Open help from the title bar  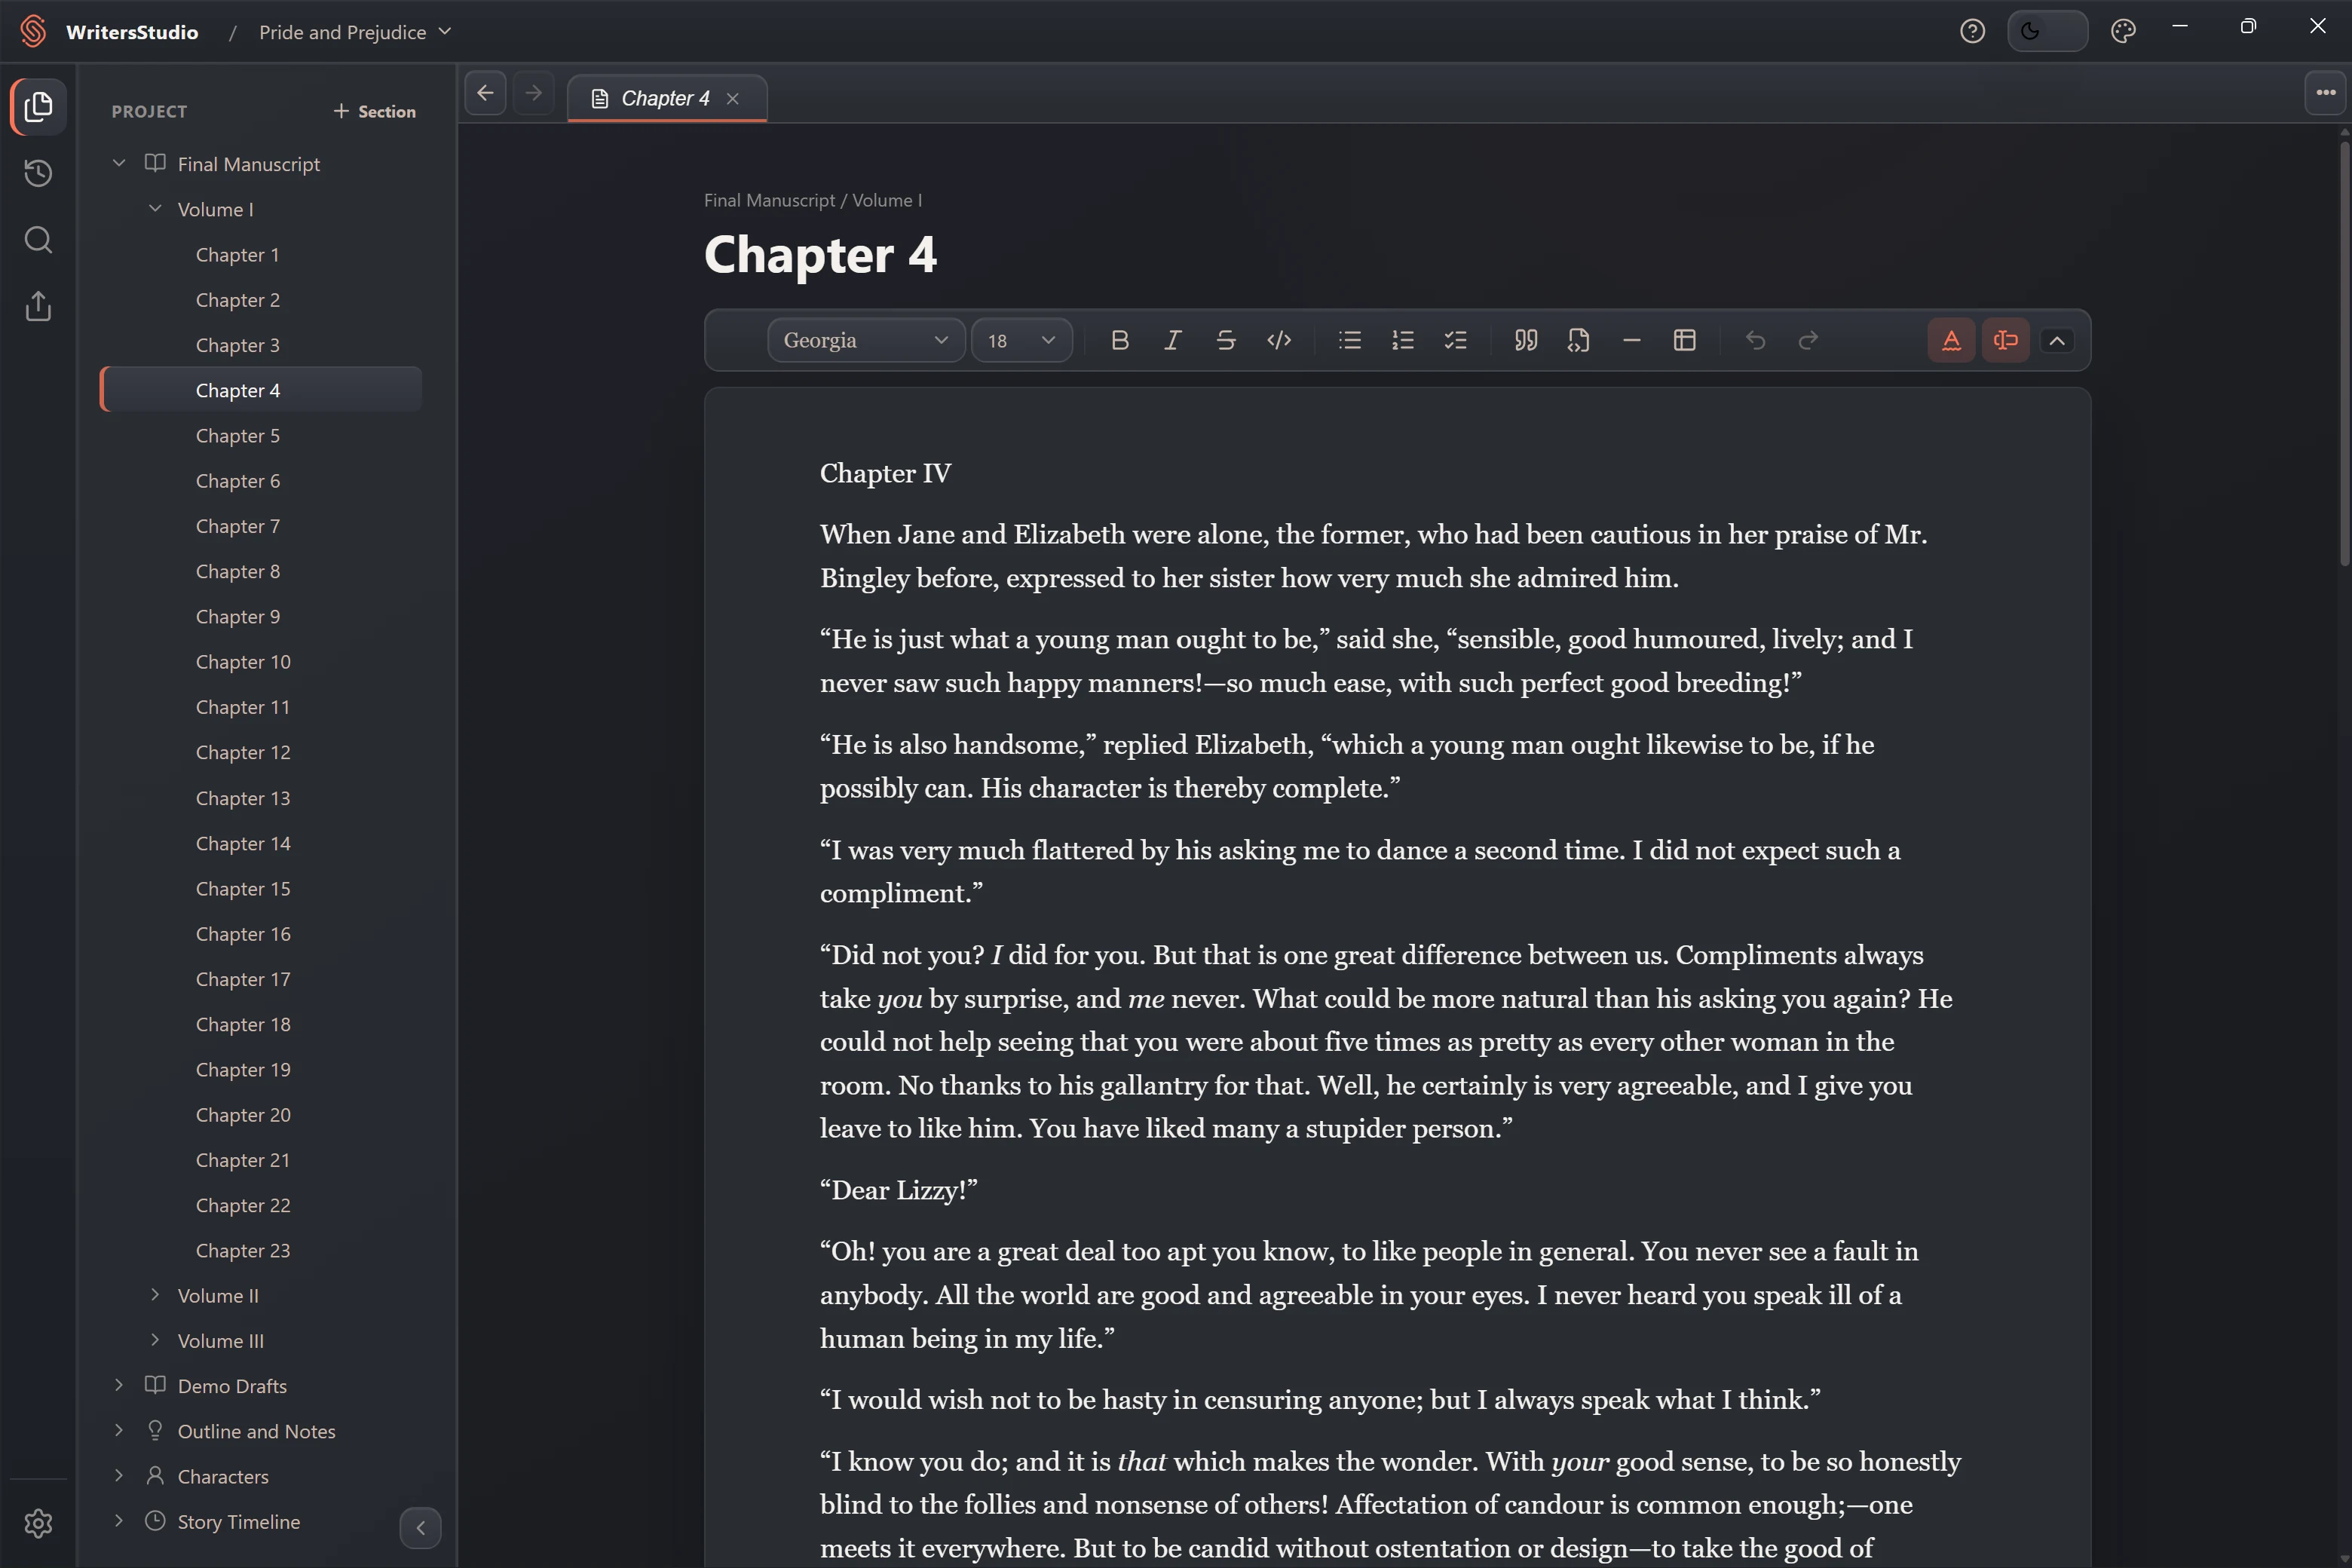click(x=1972, y=31)
